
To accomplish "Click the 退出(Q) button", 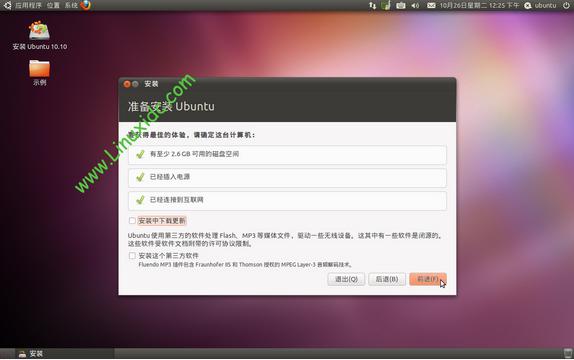I will 346,279.
